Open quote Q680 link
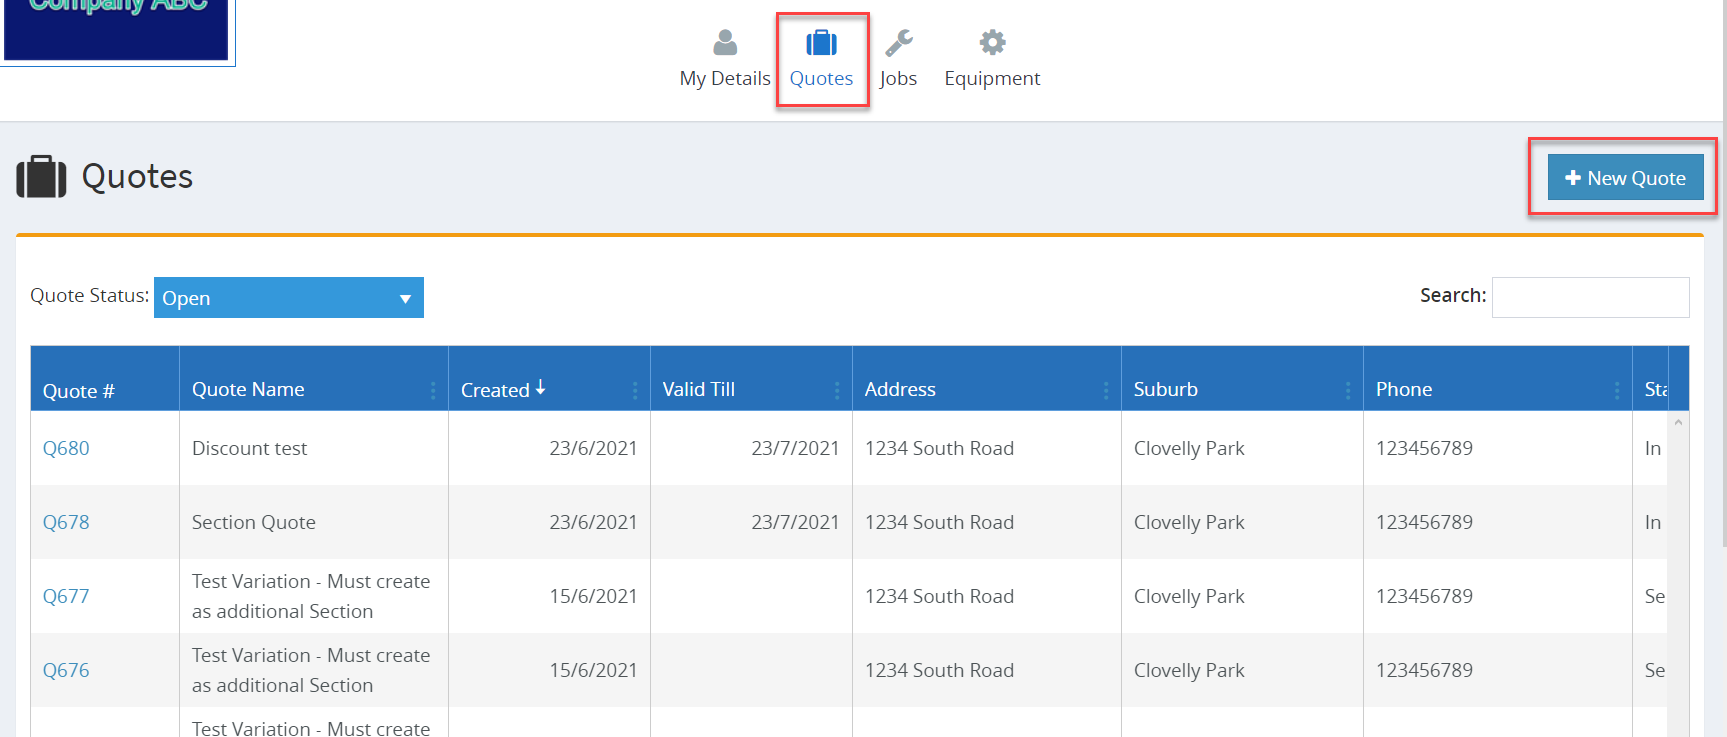Viewport: 1727px width, 737px height. (66, 449)
